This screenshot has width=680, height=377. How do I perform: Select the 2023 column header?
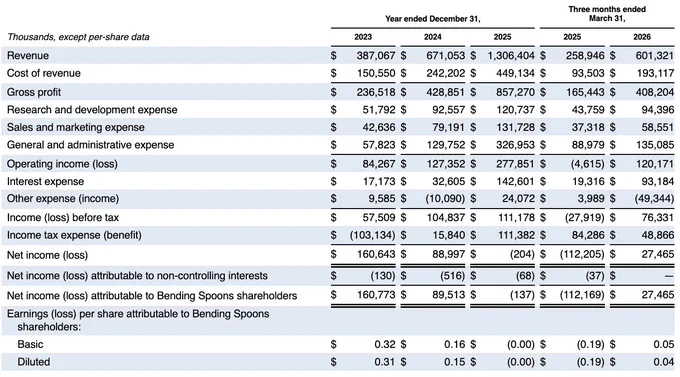point(363,37)
